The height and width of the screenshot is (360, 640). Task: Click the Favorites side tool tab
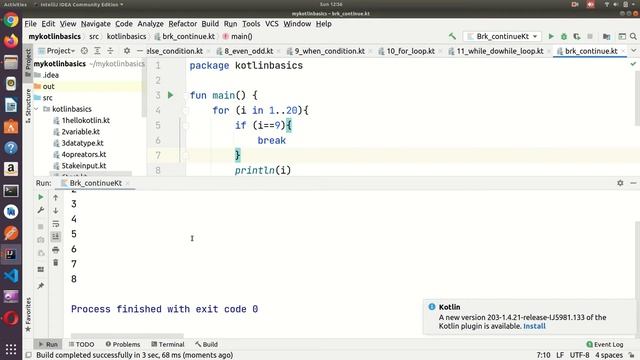tap(28, 315)
